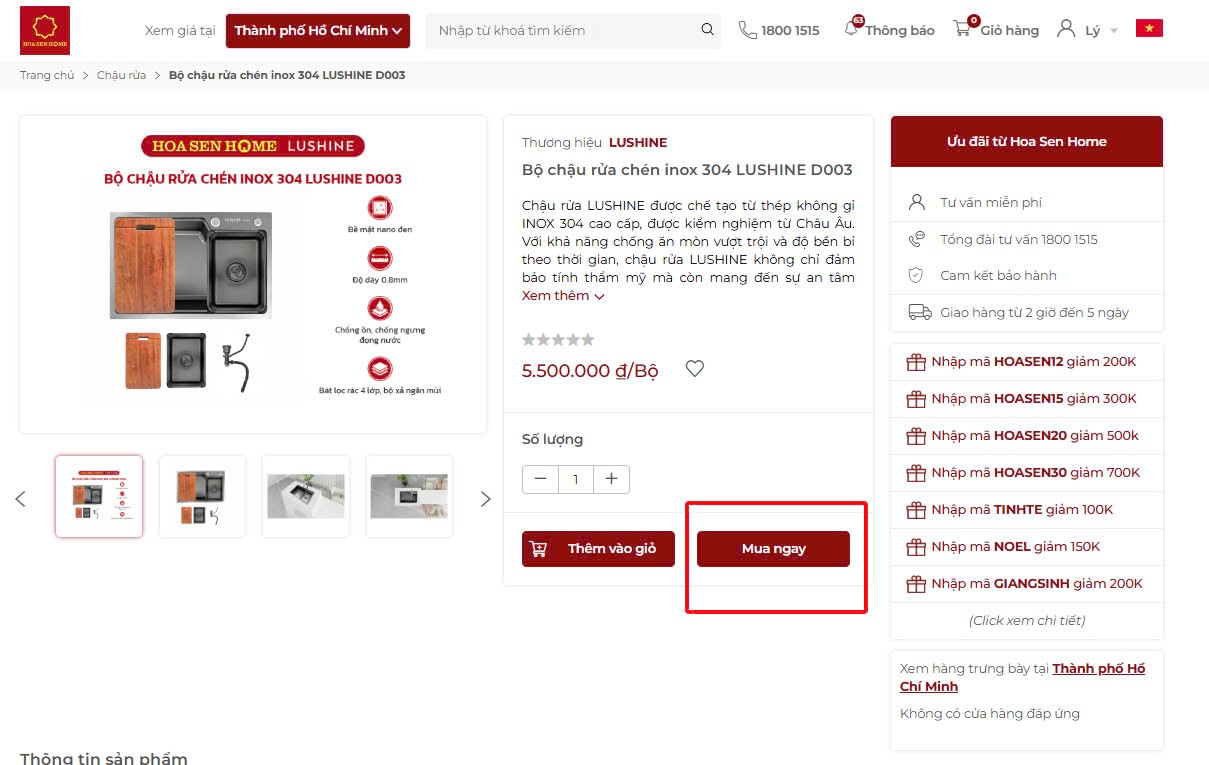The image size is (1209, 765).
Task: Click Nhập mã HOASEN12 giảm 200K
Action: click(x=1034, y=362)
